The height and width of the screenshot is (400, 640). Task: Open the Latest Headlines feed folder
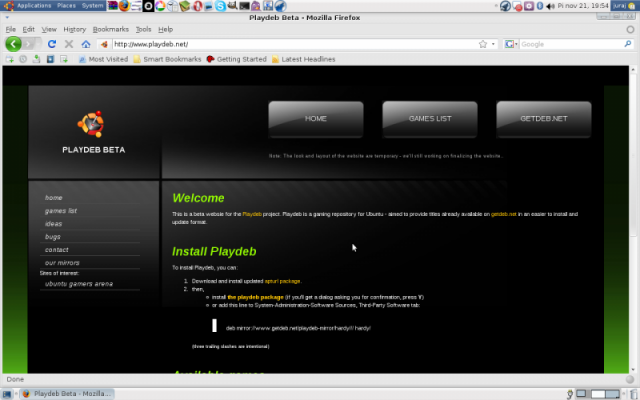(304, 59)
